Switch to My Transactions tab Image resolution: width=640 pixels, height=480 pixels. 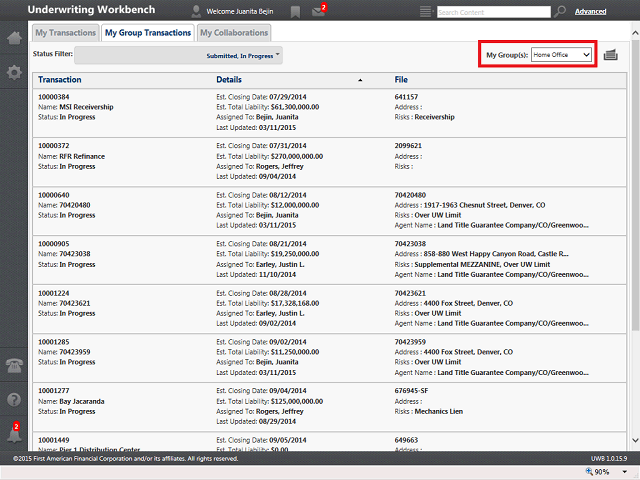pos(65,33)
